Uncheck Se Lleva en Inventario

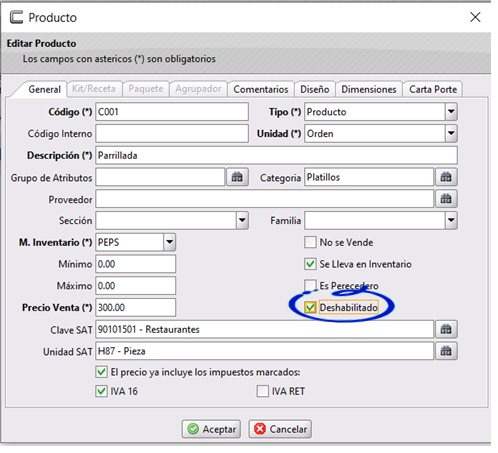310,264
